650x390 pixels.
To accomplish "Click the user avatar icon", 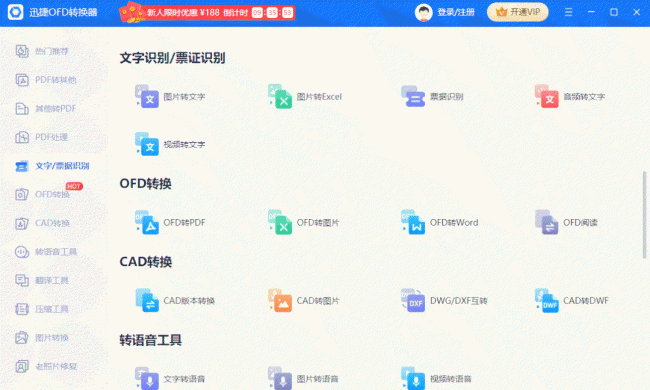I will (x=423, y=12).
